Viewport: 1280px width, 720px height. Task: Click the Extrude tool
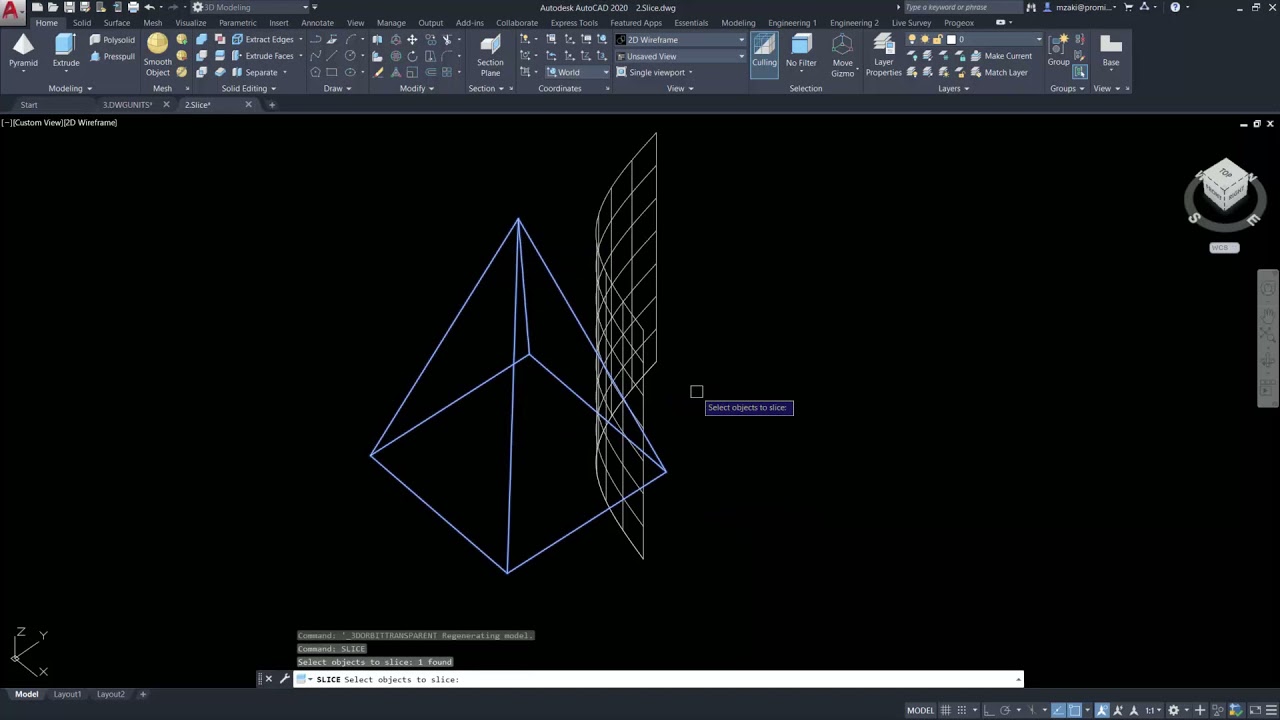click(66, 51)
